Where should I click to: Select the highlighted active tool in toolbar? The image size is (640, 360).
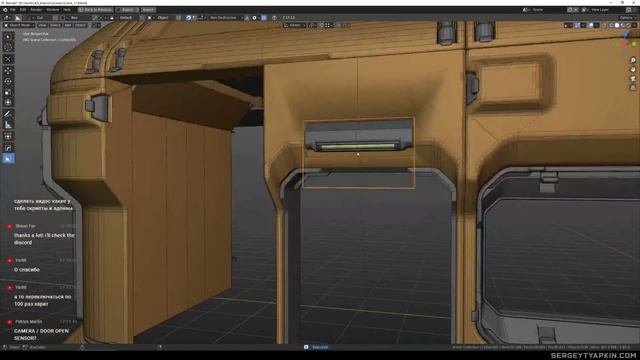tap(8, 158)
